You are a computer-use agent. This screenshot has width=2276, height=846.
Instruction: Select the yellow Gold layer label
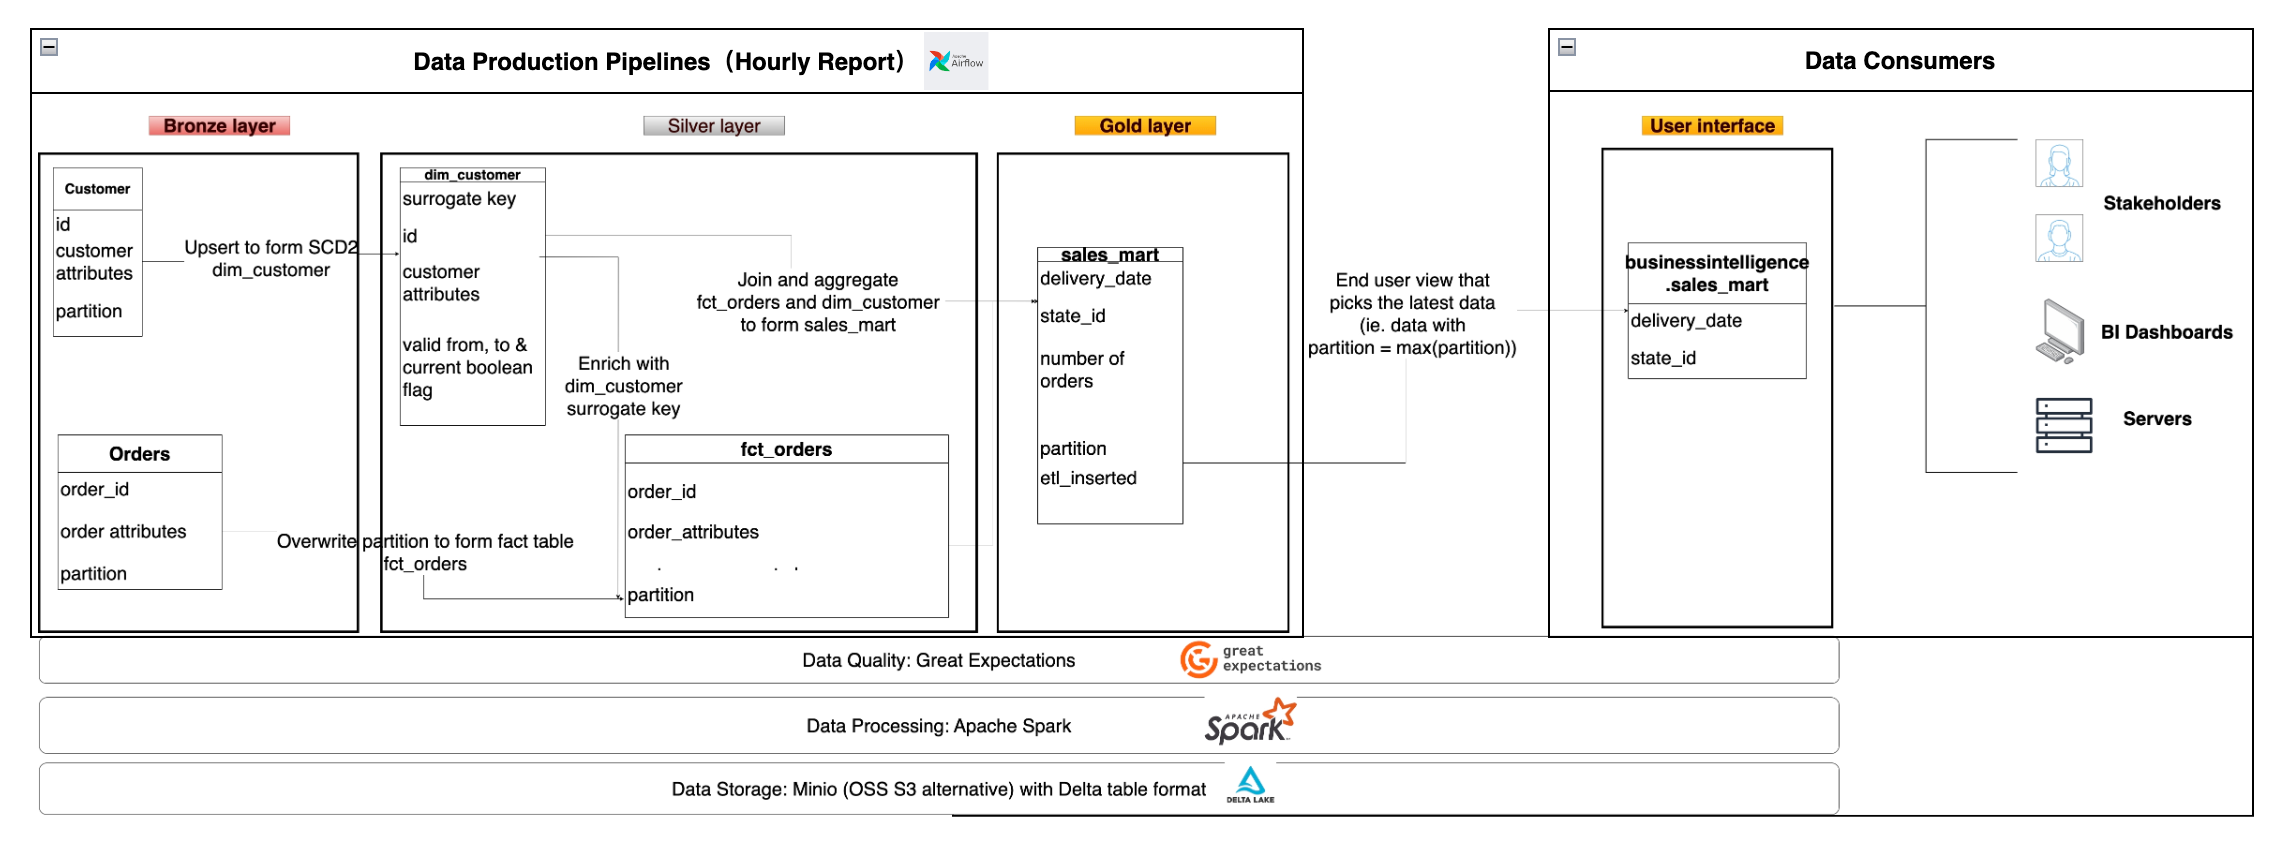tap(1145, 126)
